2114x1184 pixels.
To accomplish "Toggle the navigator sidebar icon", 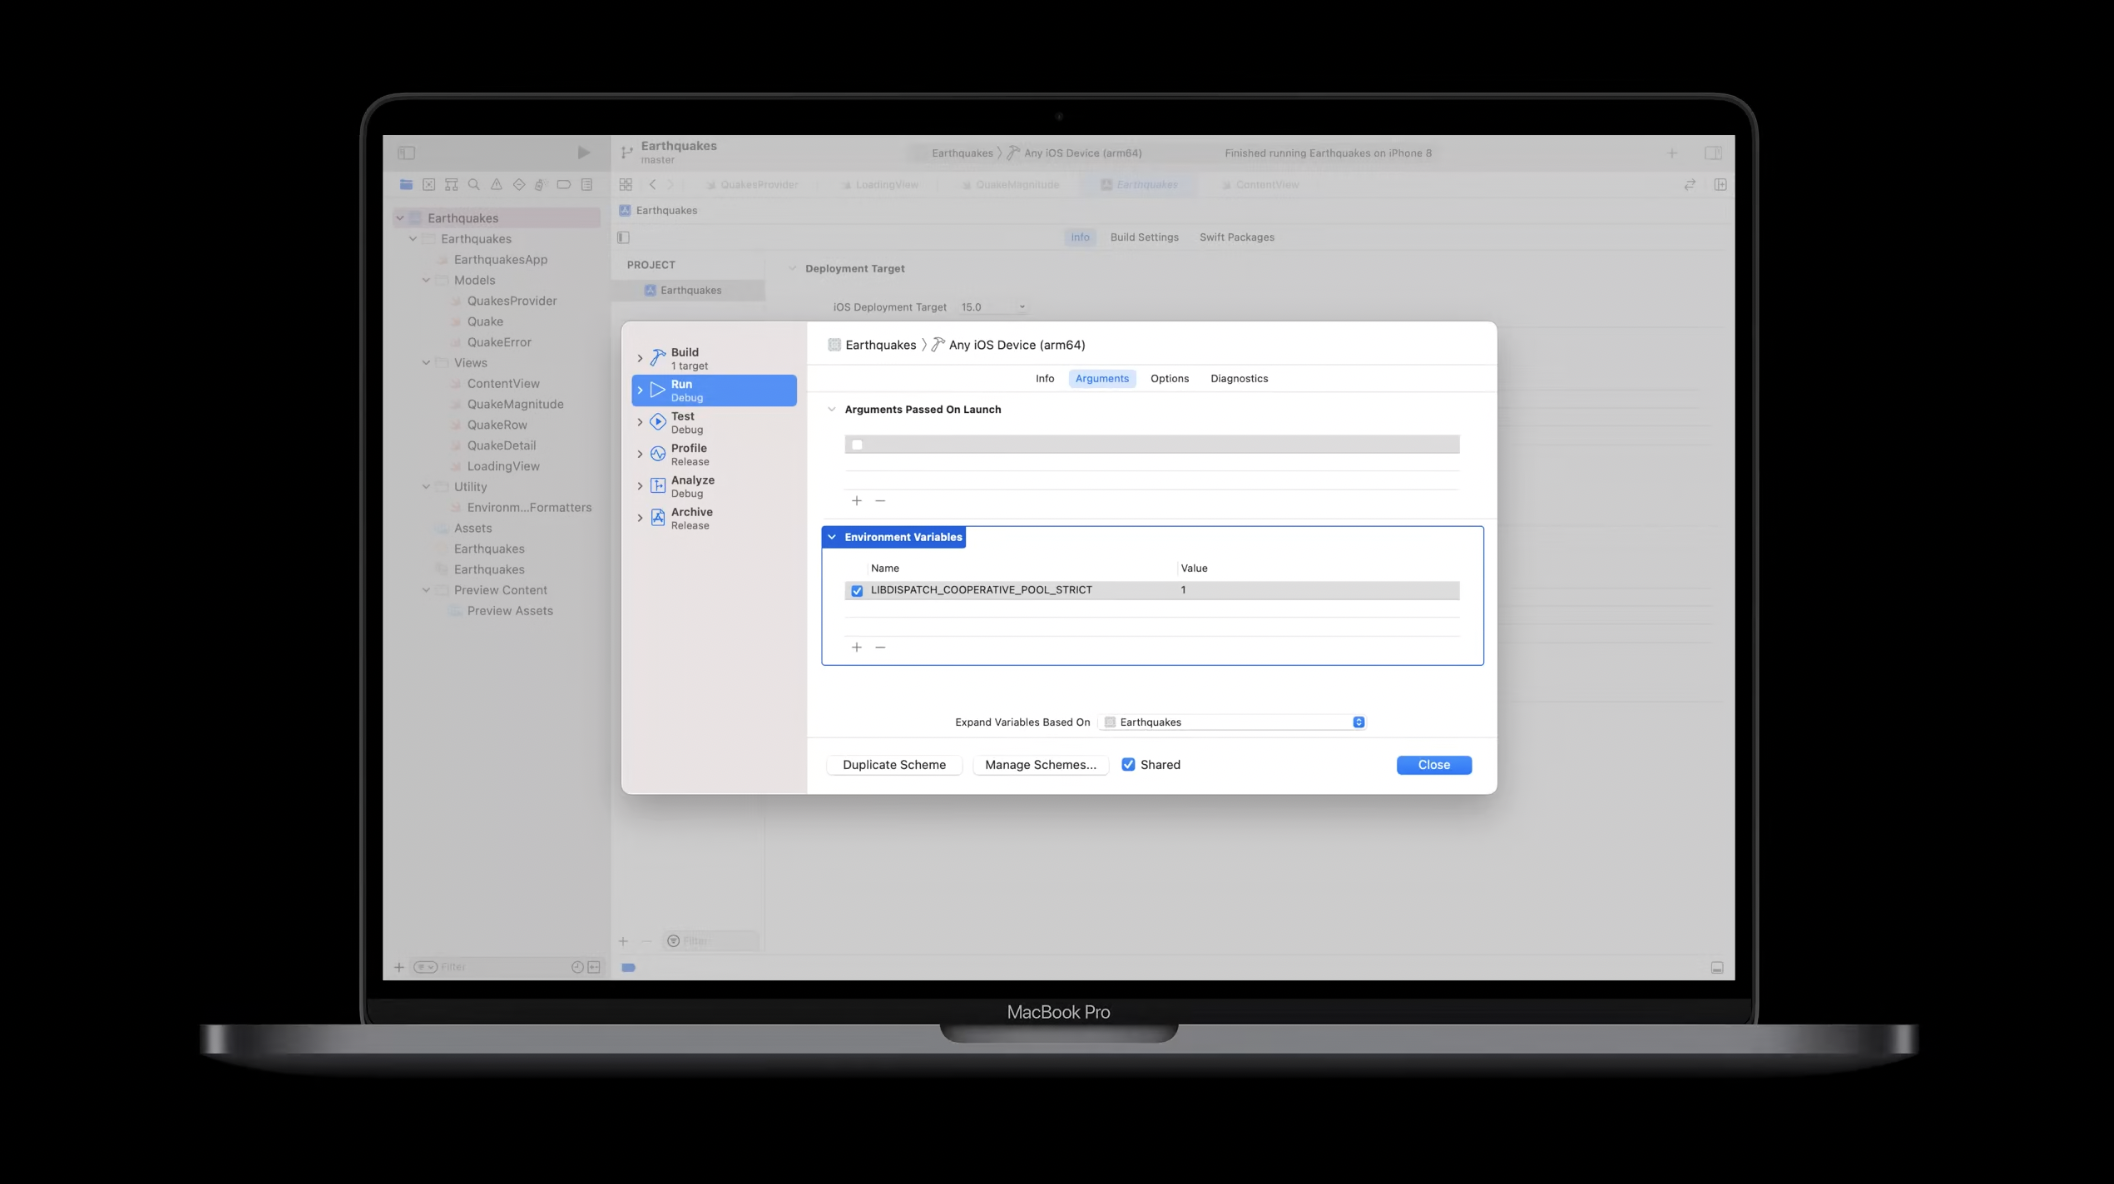I will [406, 153].
